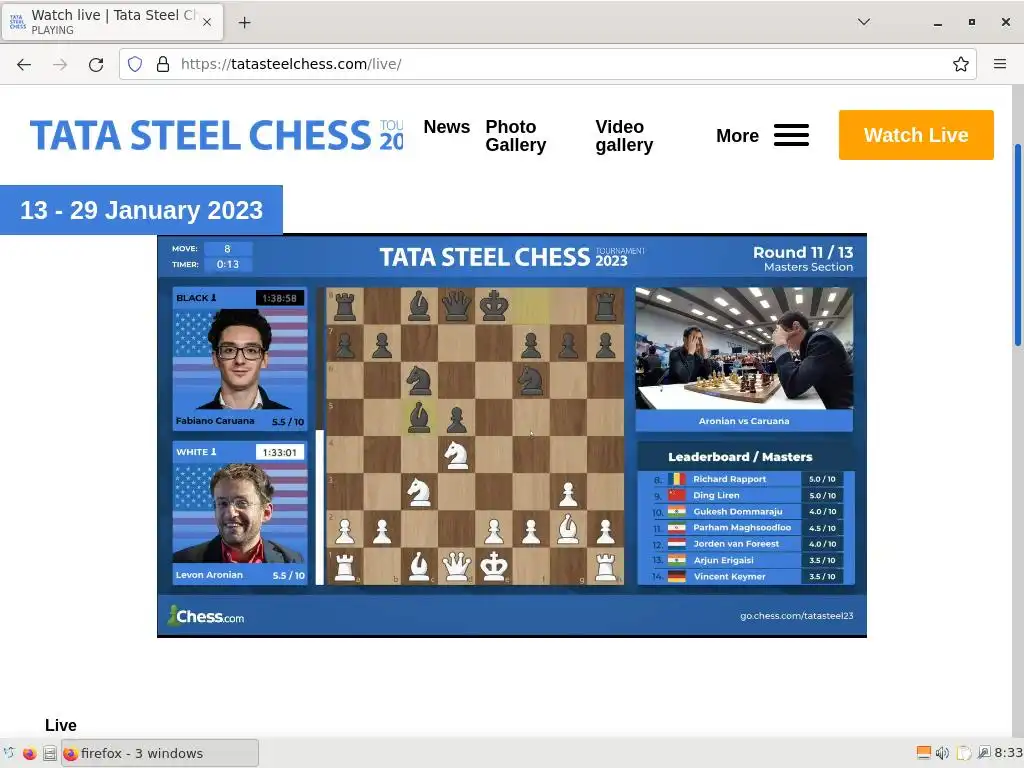Expand the list all tabs chevron
The image size is (1024, 768).
[863, 22]
